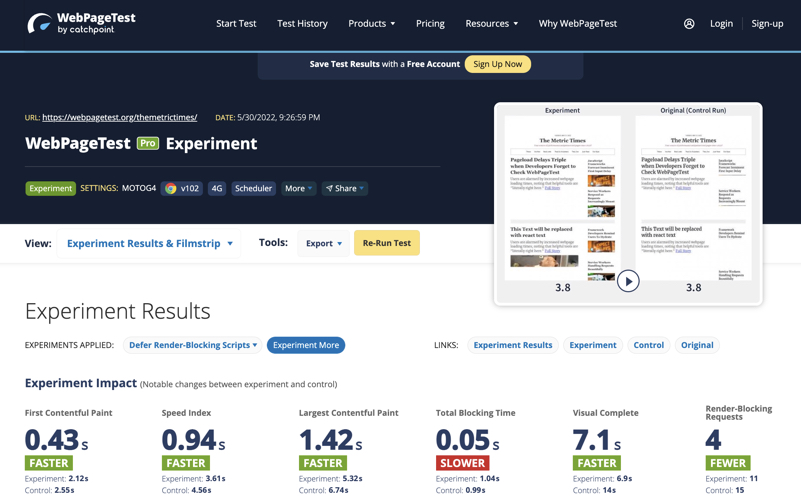Expand Defer Render-Blocking Scripts experiment

pos(193,345)
